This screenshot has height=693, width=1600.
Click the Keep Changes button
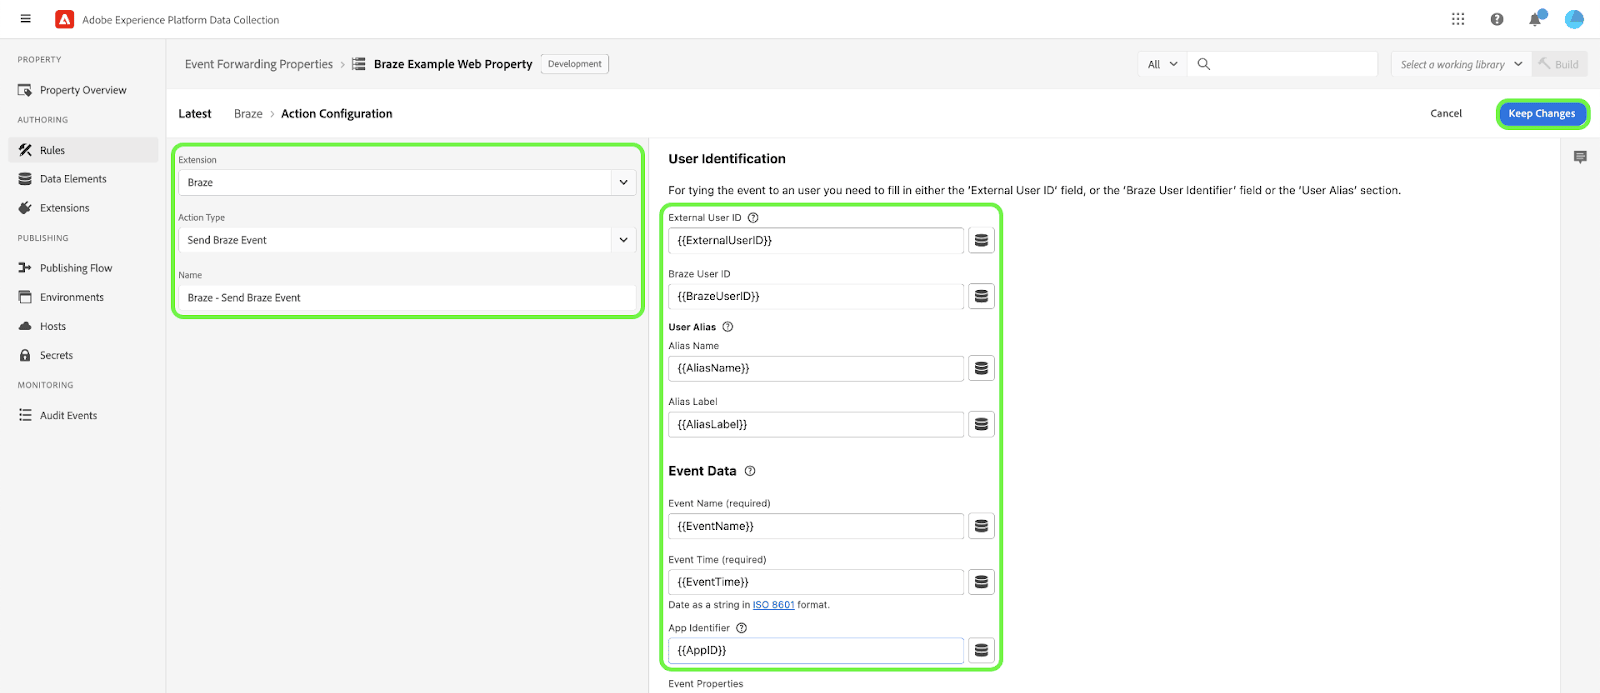(1541, 114)
